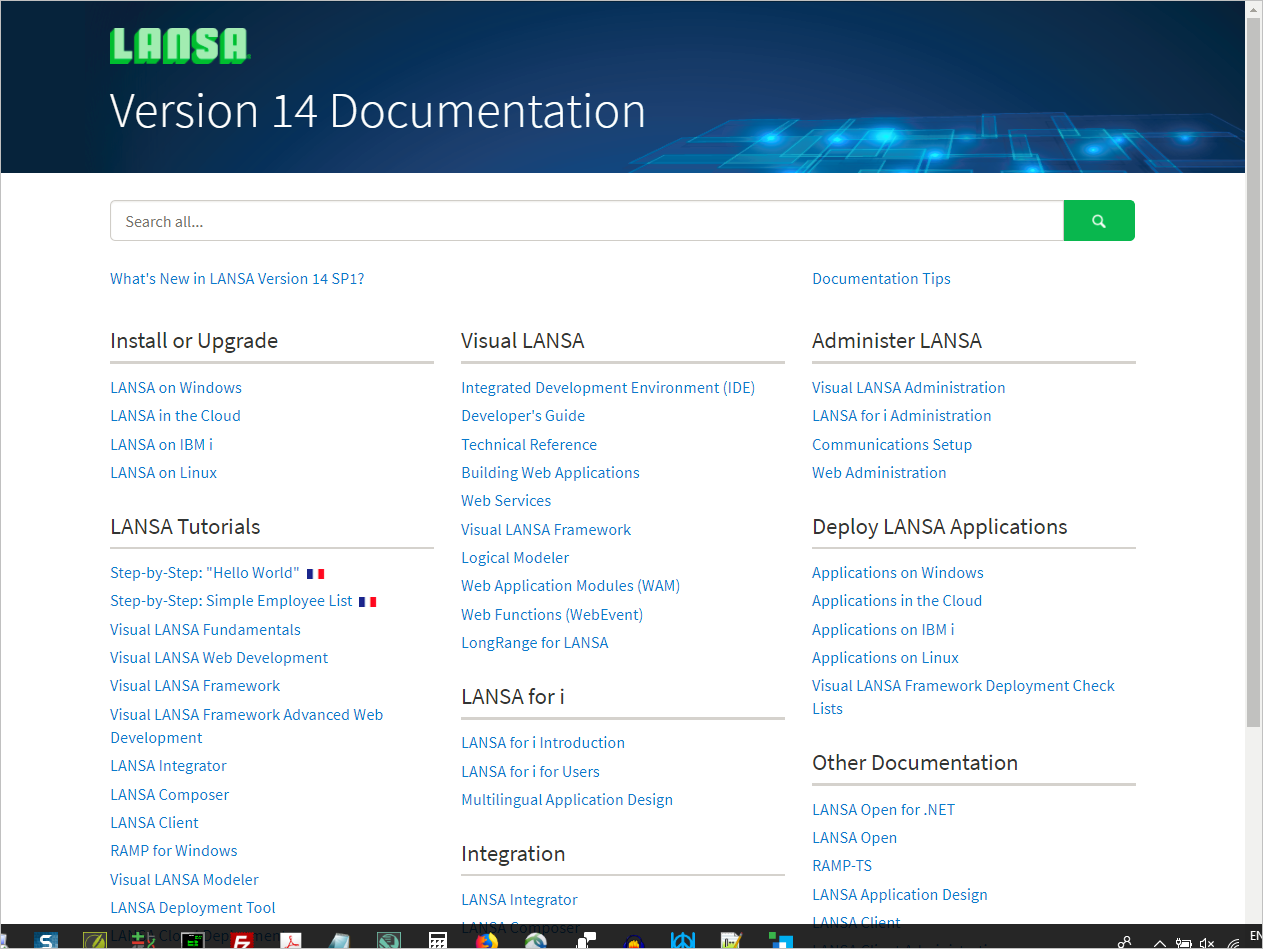The width and height of the screenshot is (1263, 949).
Task: Open LANSA for i Administration link
Action: [x=902, y=416]
